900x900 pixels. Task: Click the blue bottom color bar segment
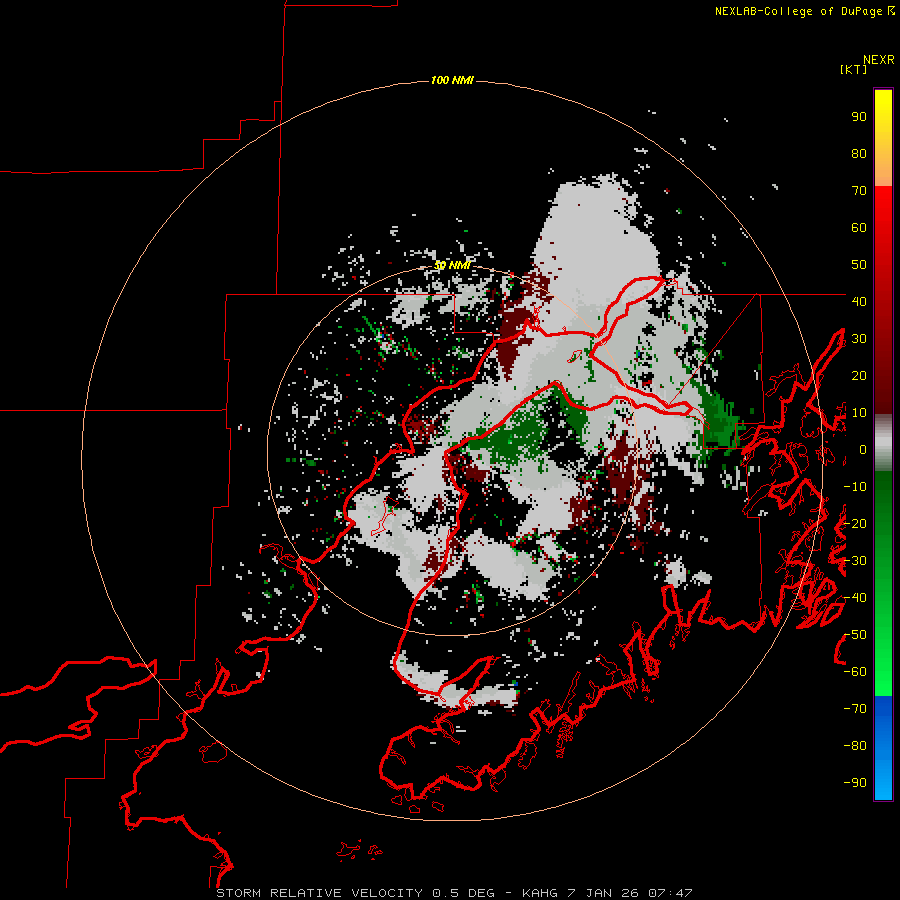[x=883, y=747]
